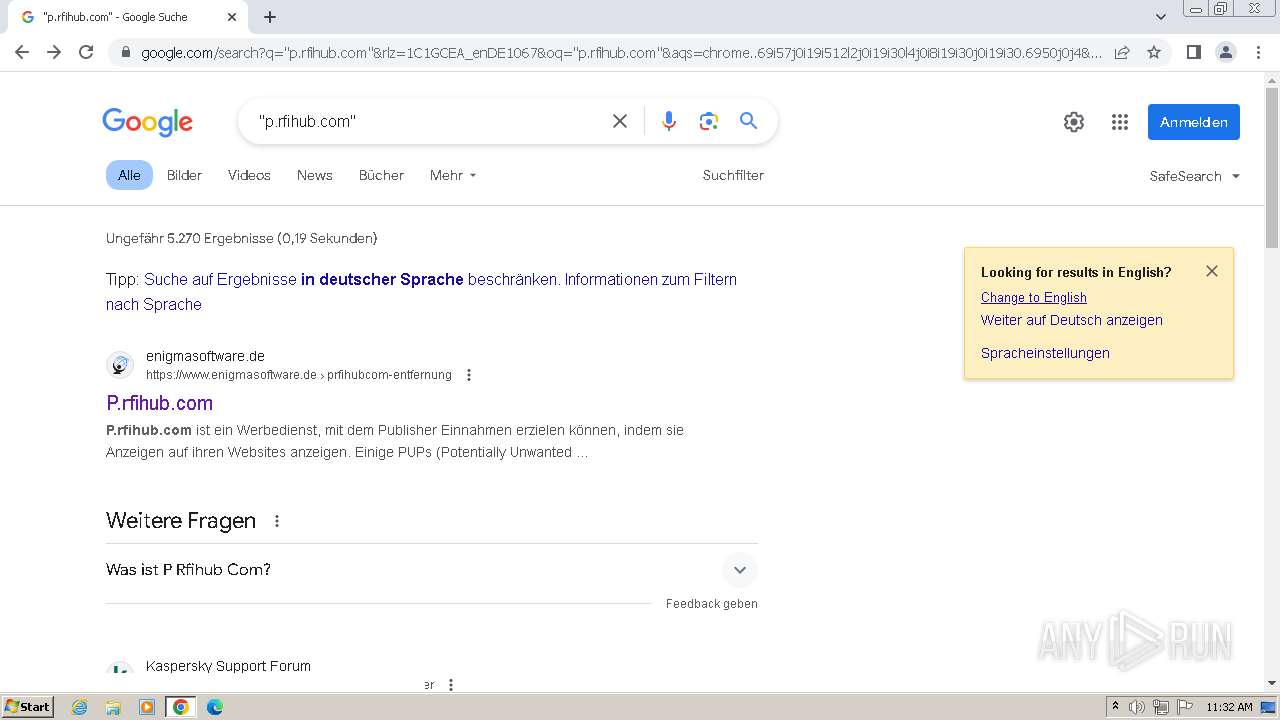Expand the Mehr dropdown
This screenshot has width=1280, height=720.
click(453, 175)
